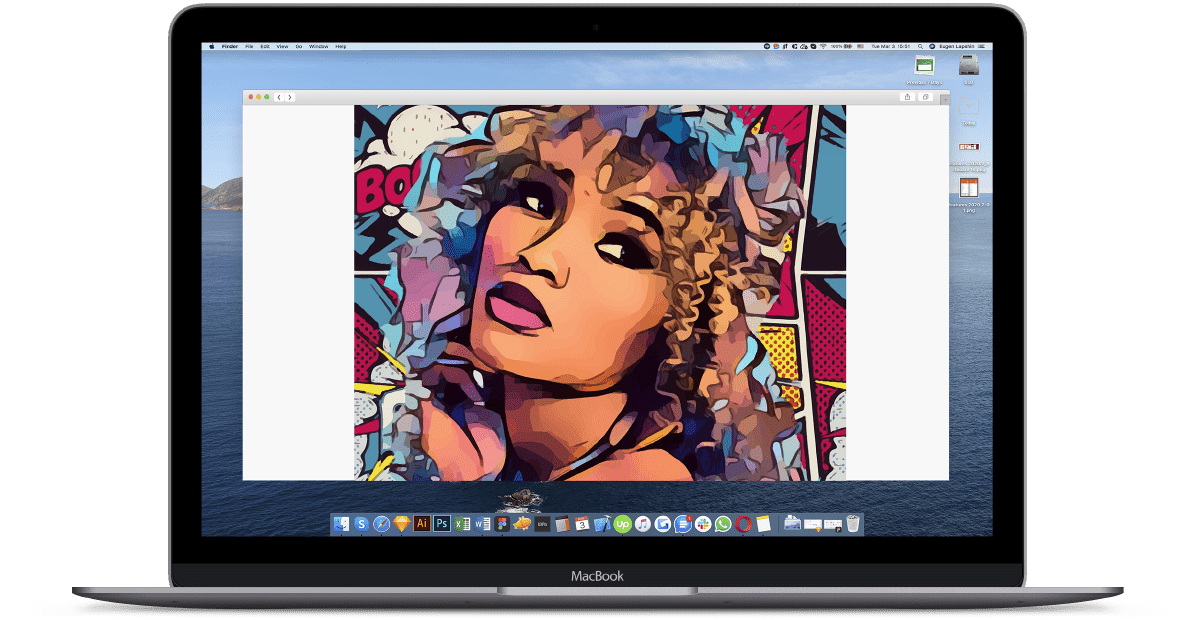Launch Slack from the Dock

(703, 523)
